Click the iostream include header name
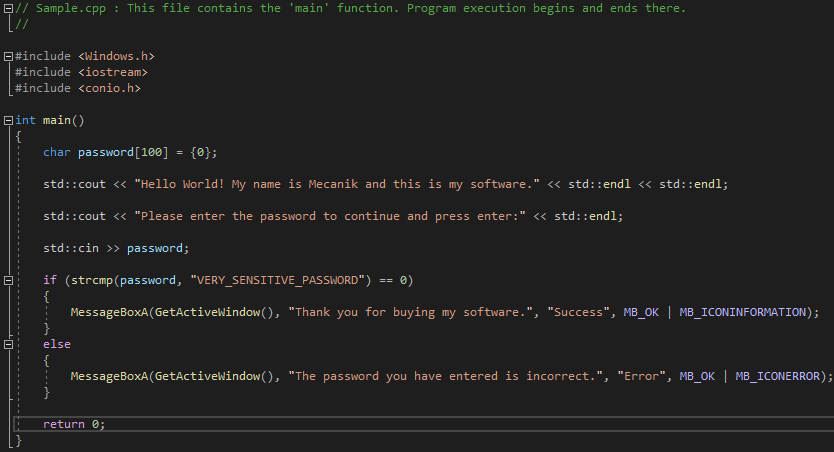Viewport: 834px width, 452px height. pos(113,72)
